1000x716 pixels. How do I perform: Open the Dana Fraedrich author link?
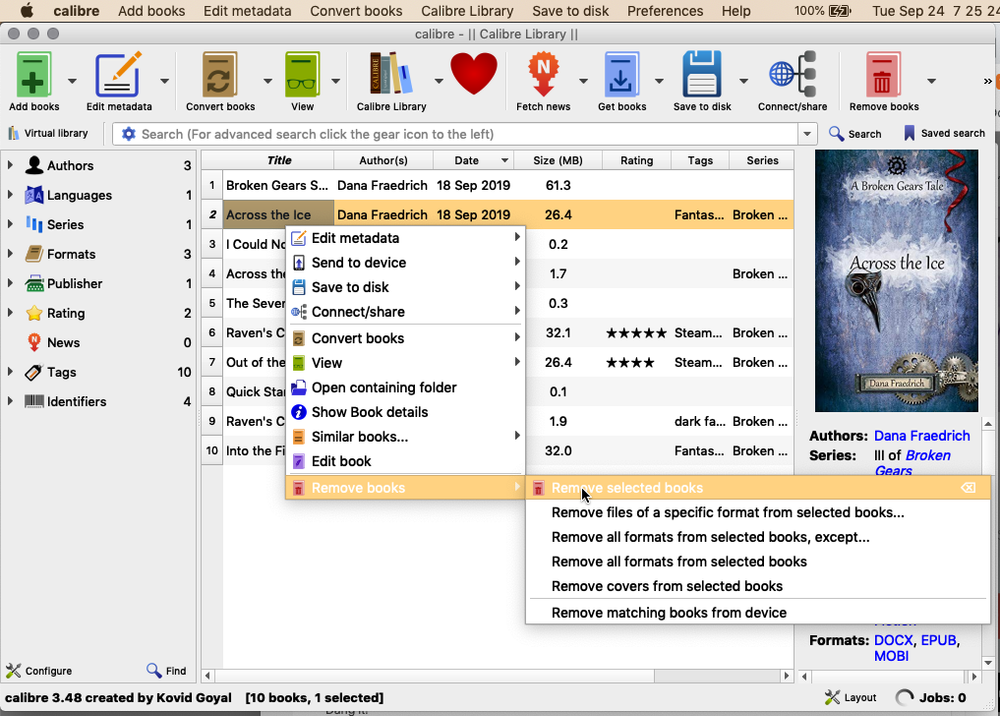(x=922, y=435)
